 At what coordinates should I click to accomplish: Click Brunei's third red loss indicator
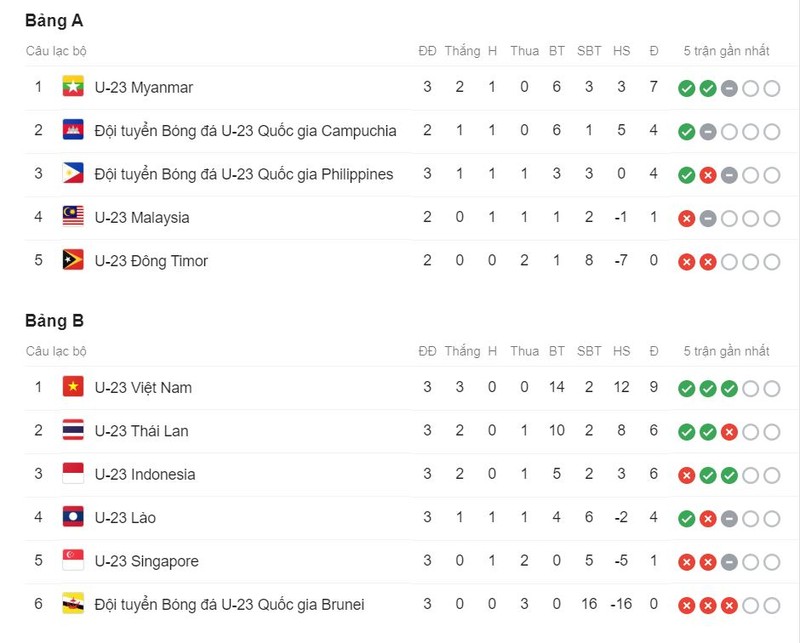coord(729,606)
